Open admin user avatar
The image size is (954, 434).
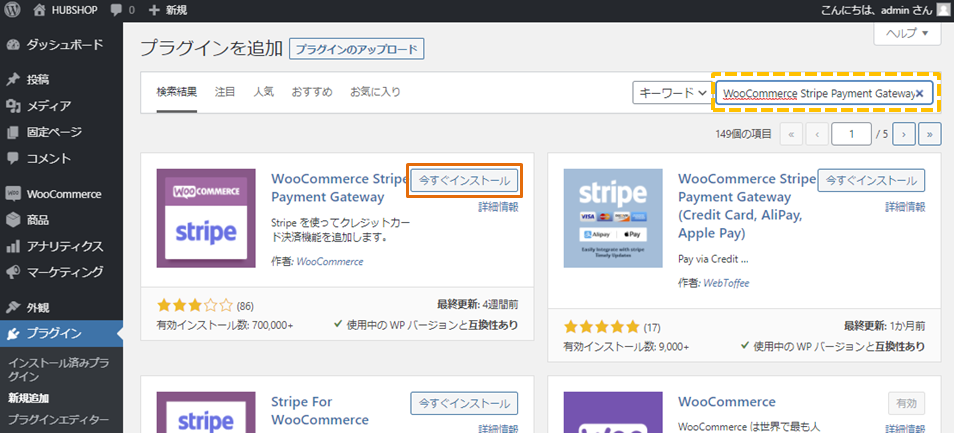pos(943,10)
